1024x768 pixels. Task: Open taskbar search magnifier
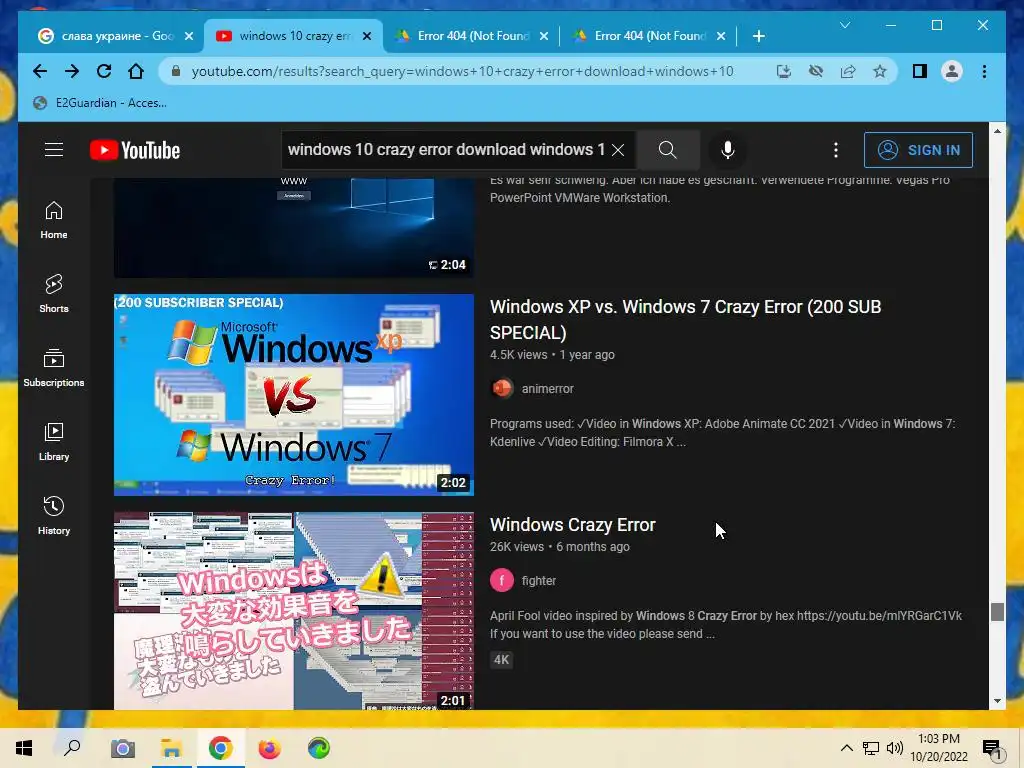pyautogui.click(x=72, y=747)
